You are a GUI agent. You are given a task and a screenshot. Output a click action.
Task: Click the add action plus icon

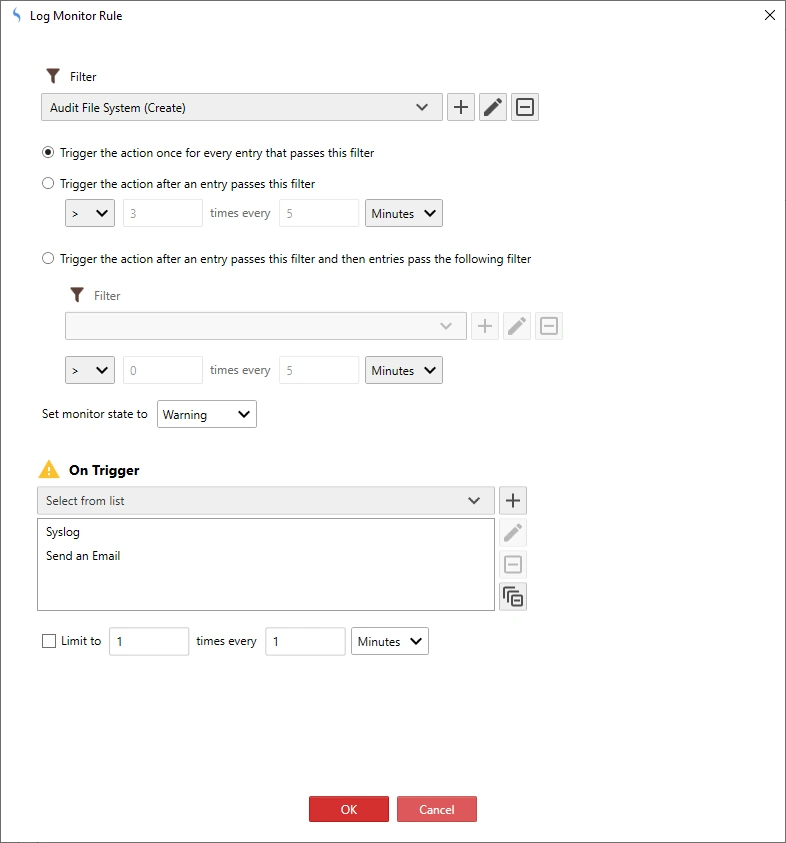(x=513, y=501)
